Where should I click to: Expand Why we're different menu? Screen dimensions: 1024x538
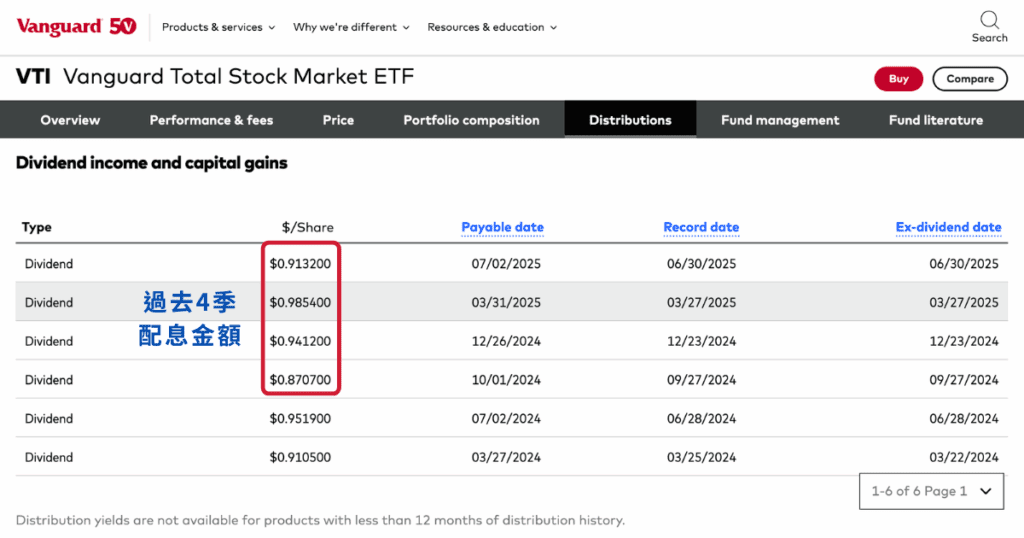[x=351, y=27]
